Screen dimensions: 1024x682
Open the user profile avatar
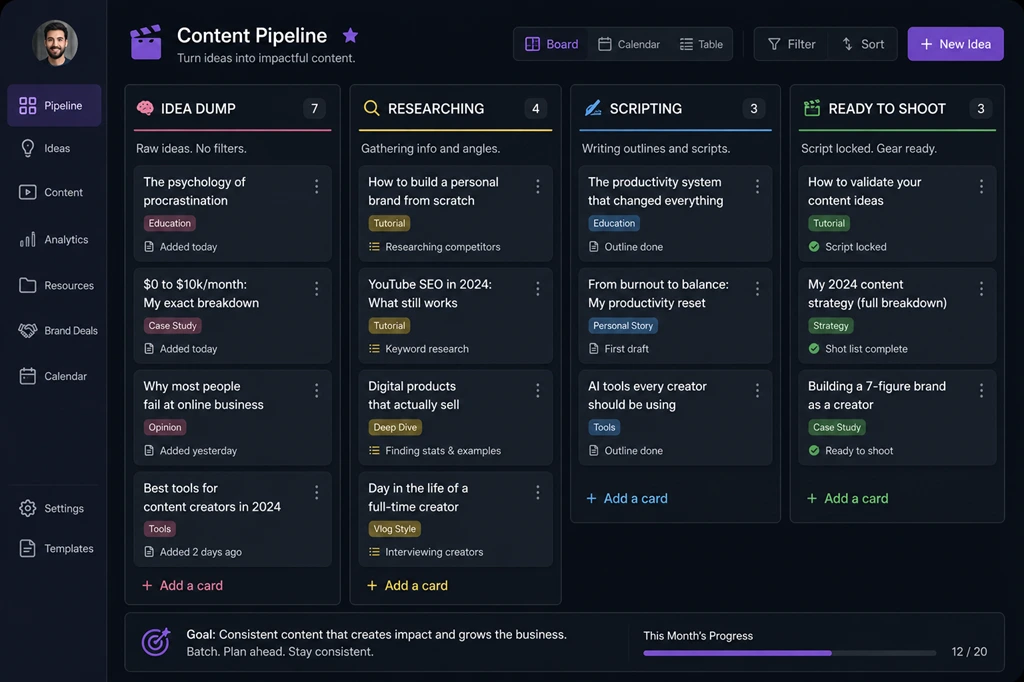coord(55,43)
